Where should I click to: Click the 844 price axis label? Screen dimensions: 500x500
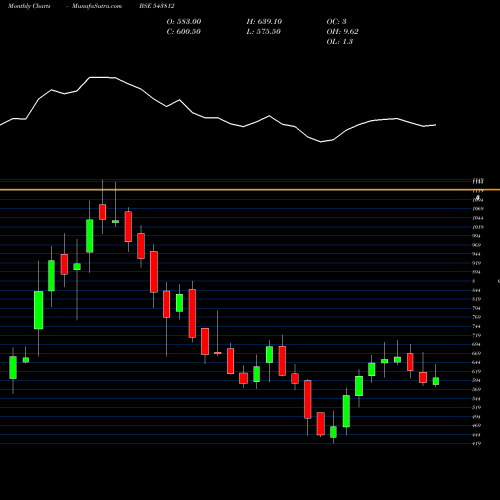[477, 290]
